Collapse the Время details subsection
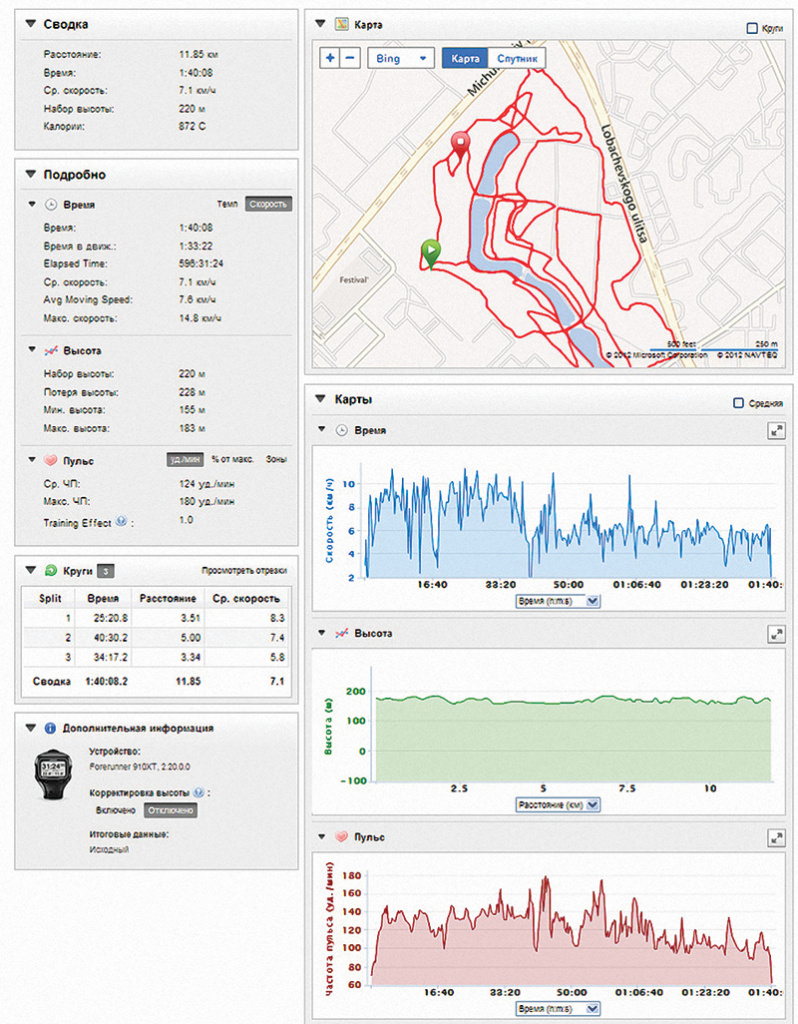The image size is (798, 1024). 32,204
